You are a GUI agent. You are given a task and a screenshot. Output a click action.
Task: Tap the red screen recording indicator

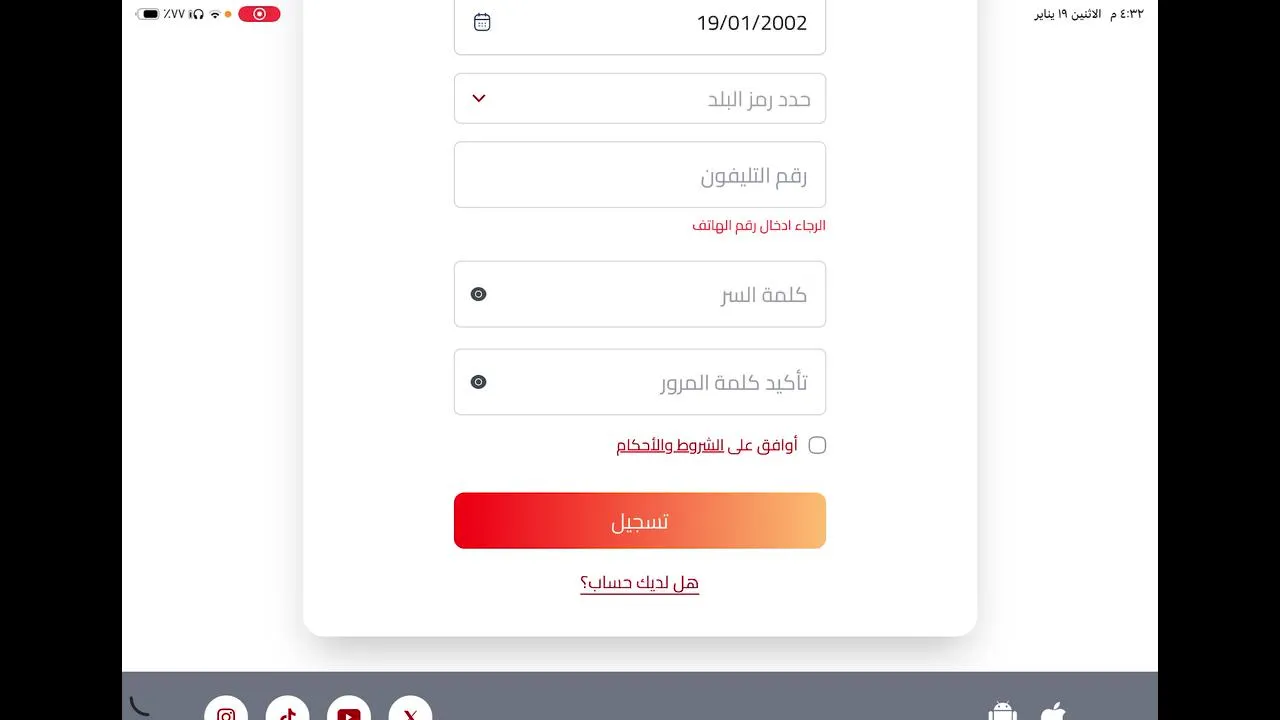click(259, 14)
